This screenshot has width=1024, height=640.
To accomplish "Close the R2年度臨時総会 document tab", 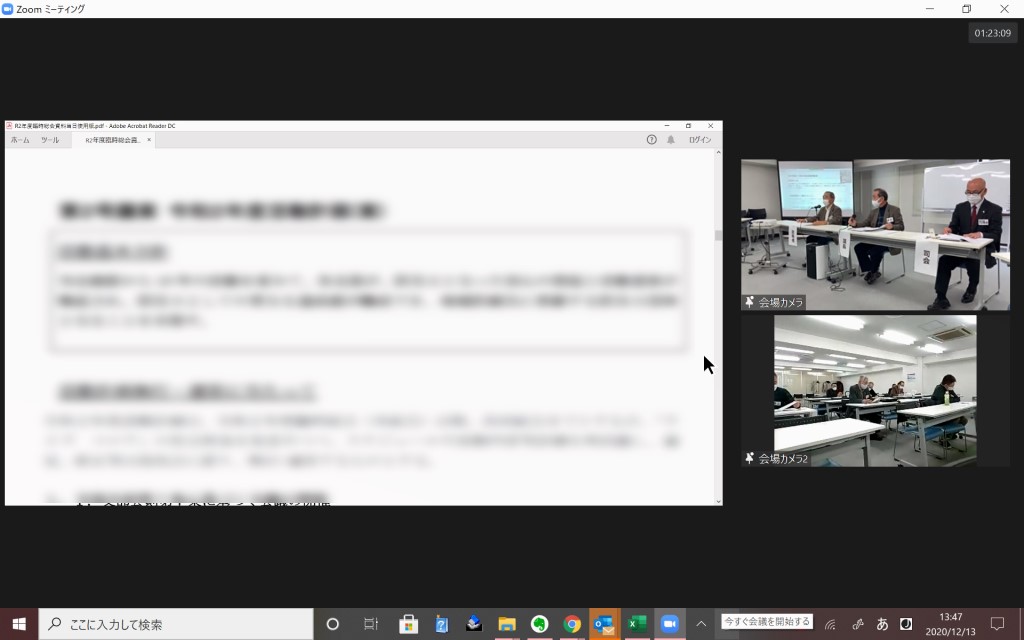I will coord(149,140).
